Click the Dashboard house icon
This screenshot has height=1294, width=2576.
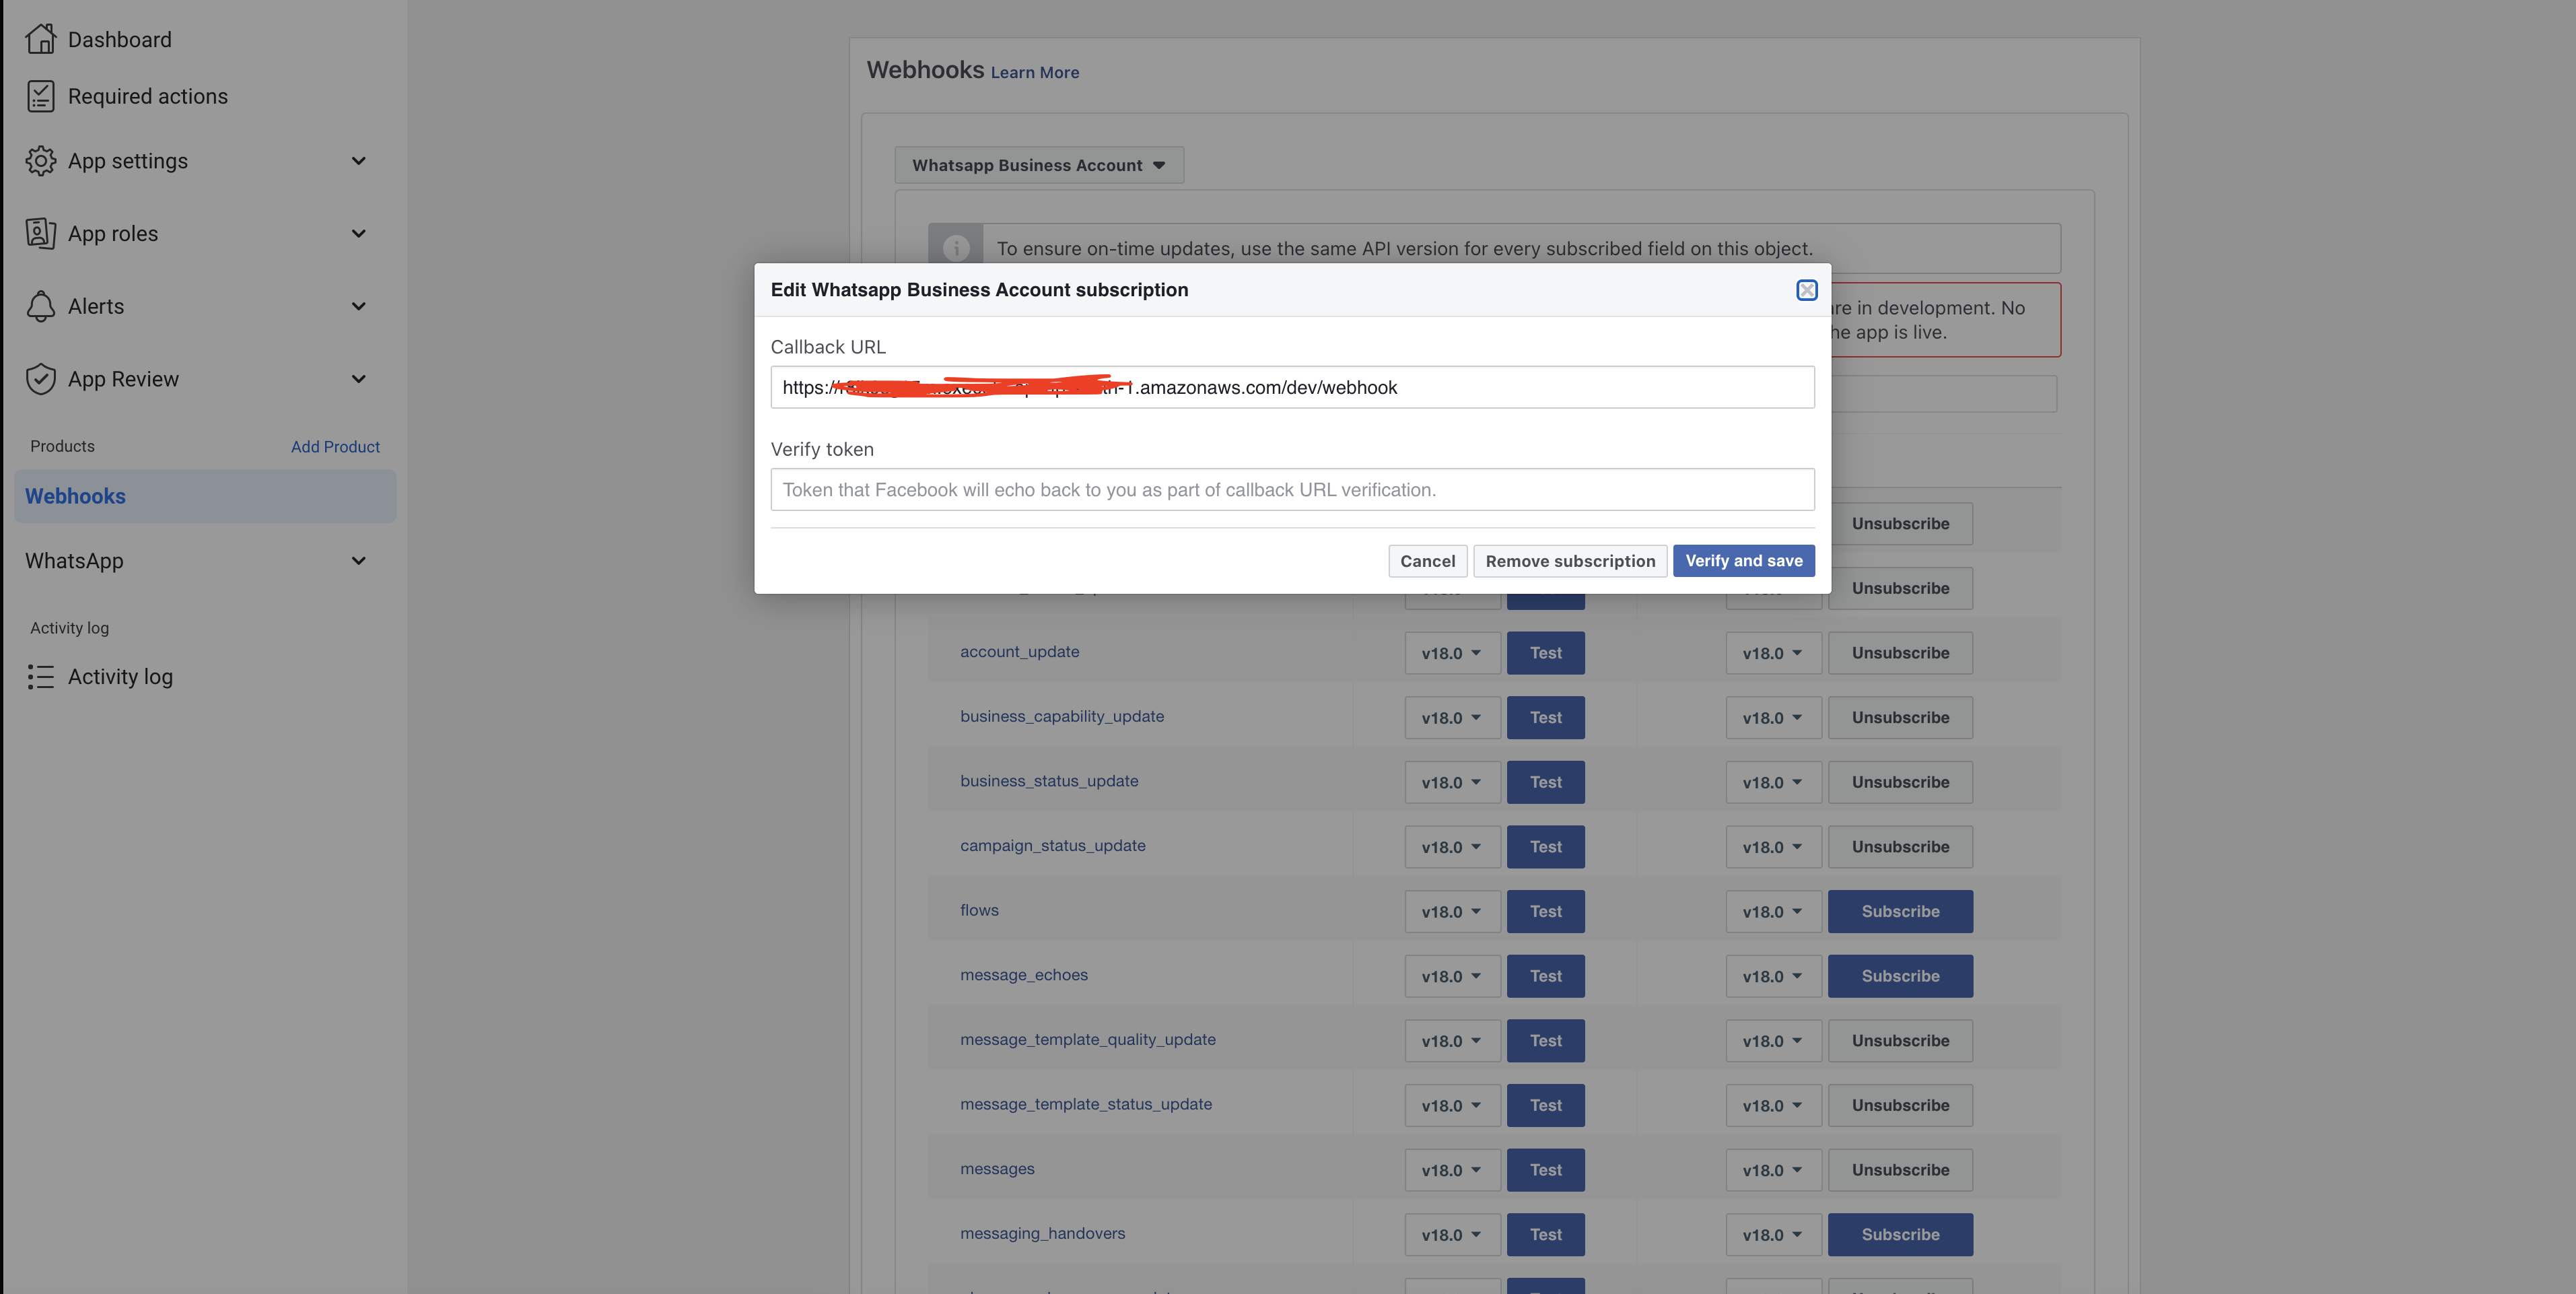click(40, 39)
